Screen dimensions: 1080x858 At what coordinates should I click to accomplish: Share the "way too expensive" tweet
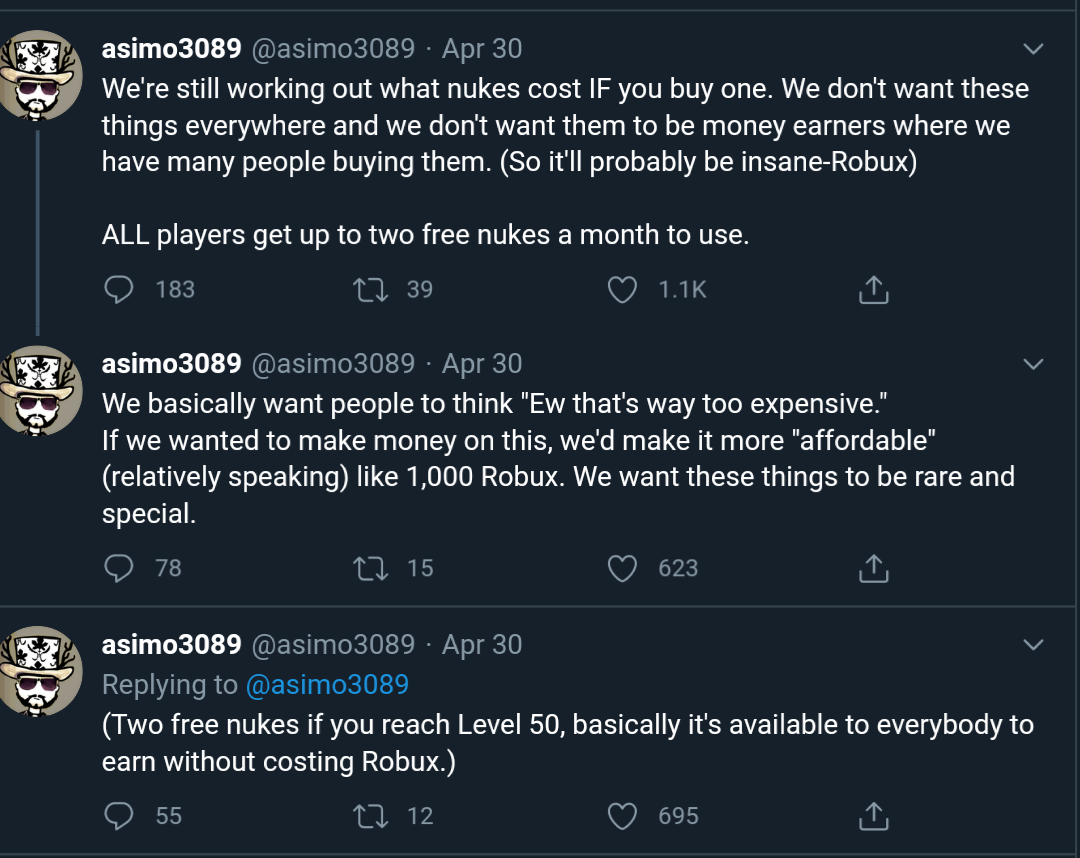tap(873, 568)
